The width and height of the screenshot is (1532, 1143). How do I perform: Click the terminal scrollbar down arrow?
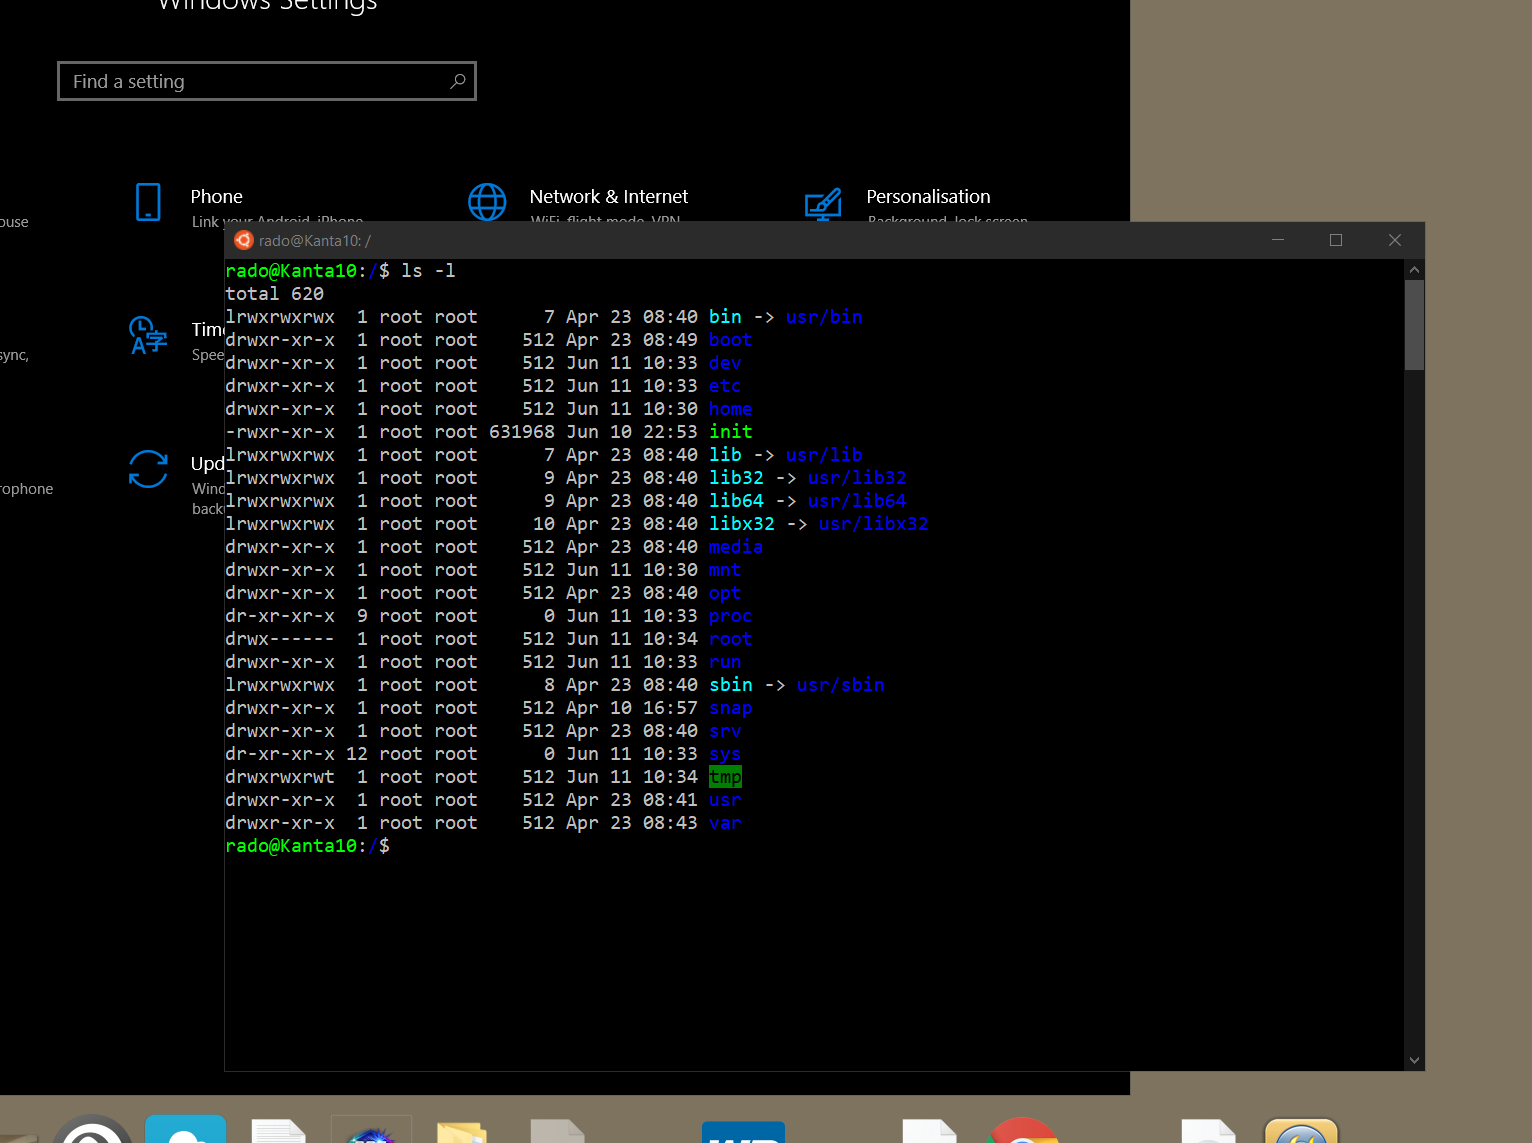pos(1414,1060)
